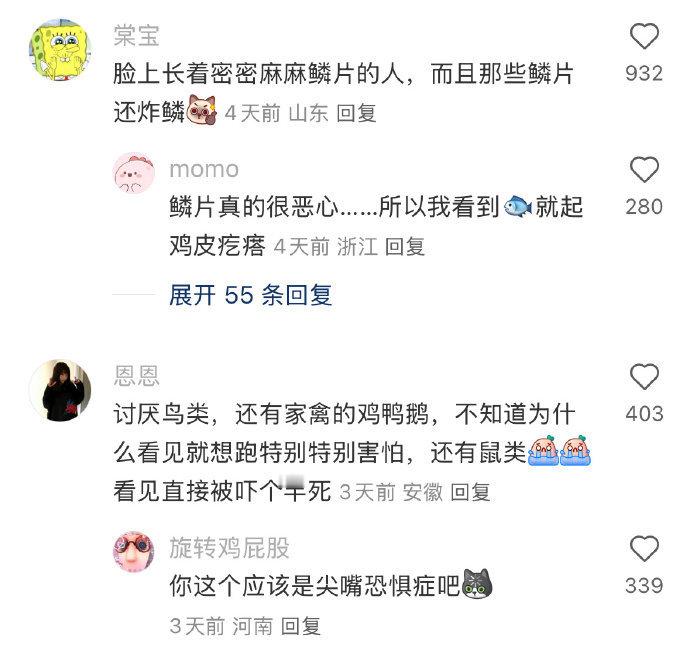Screen dimensions: 690x654
Task: Reply to 恩恩's comment from 安徽
Action: pos(470,492)
